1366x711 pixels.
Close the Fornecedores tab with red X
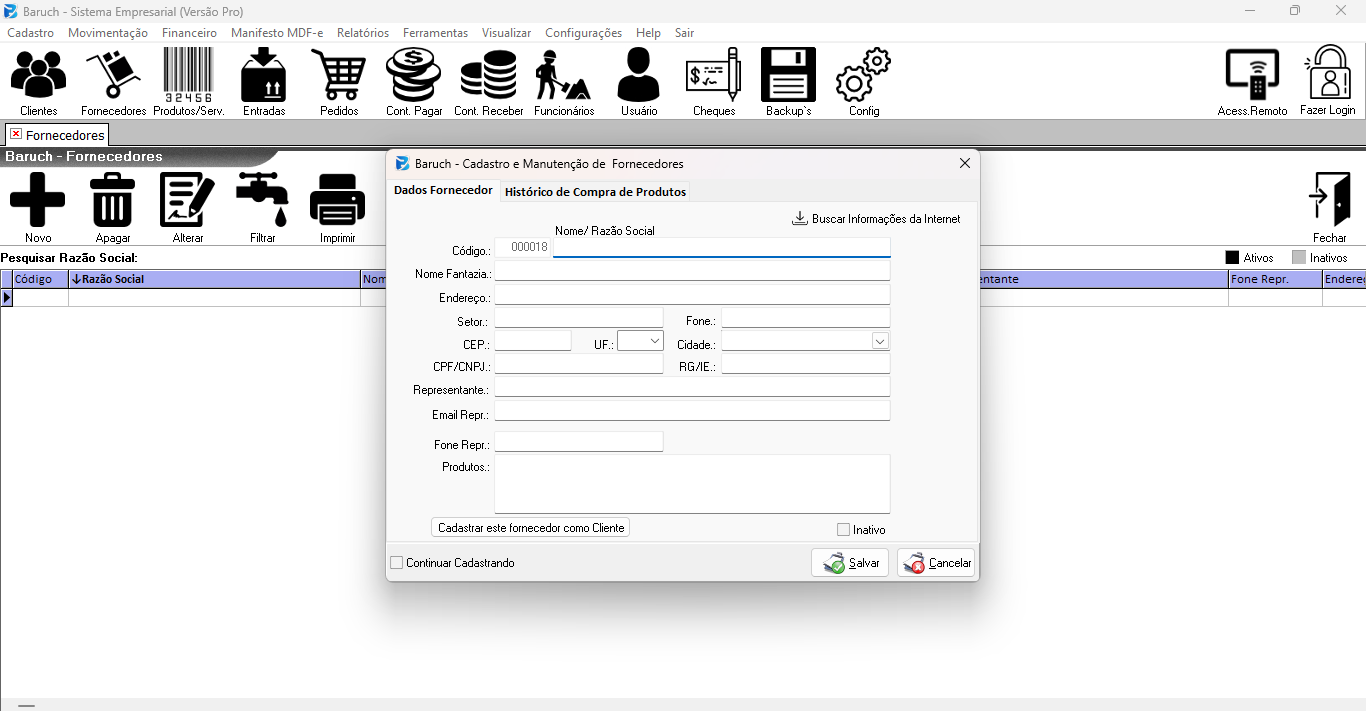click(x=15, y=134)
